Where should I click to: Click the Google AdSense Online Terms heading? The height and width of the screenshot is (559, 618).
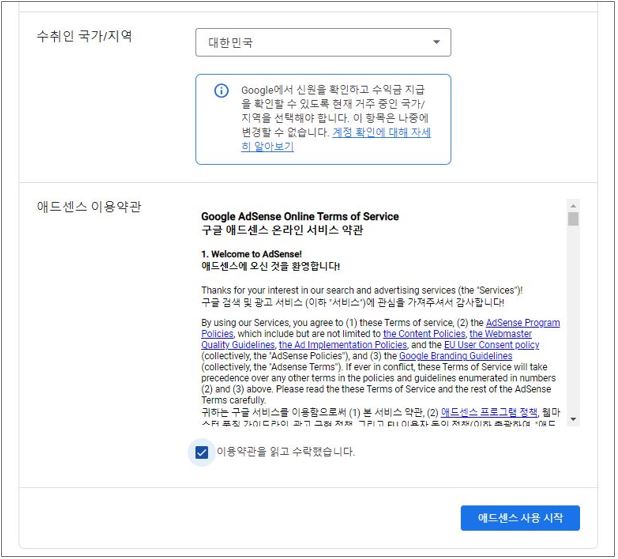click(x=299, y=216)
